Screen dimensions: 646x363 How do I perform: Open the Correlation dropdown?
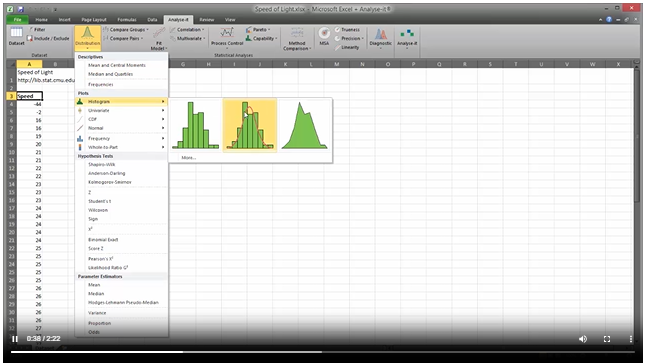pyautogui.click(x=187, y=30)
